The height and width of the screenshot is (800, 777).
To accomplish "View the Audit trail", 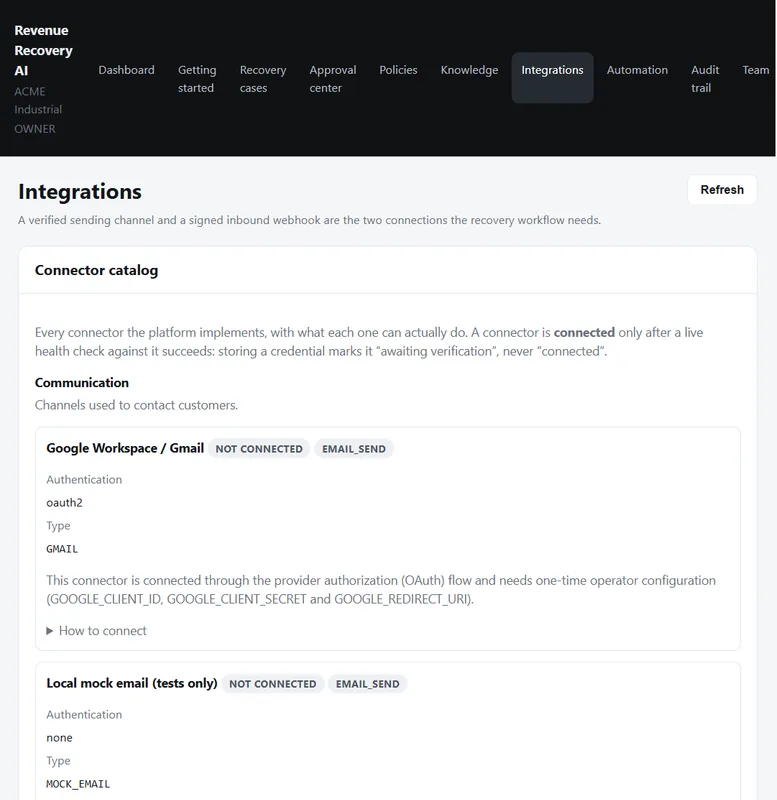I will click(x=705, y=79).
